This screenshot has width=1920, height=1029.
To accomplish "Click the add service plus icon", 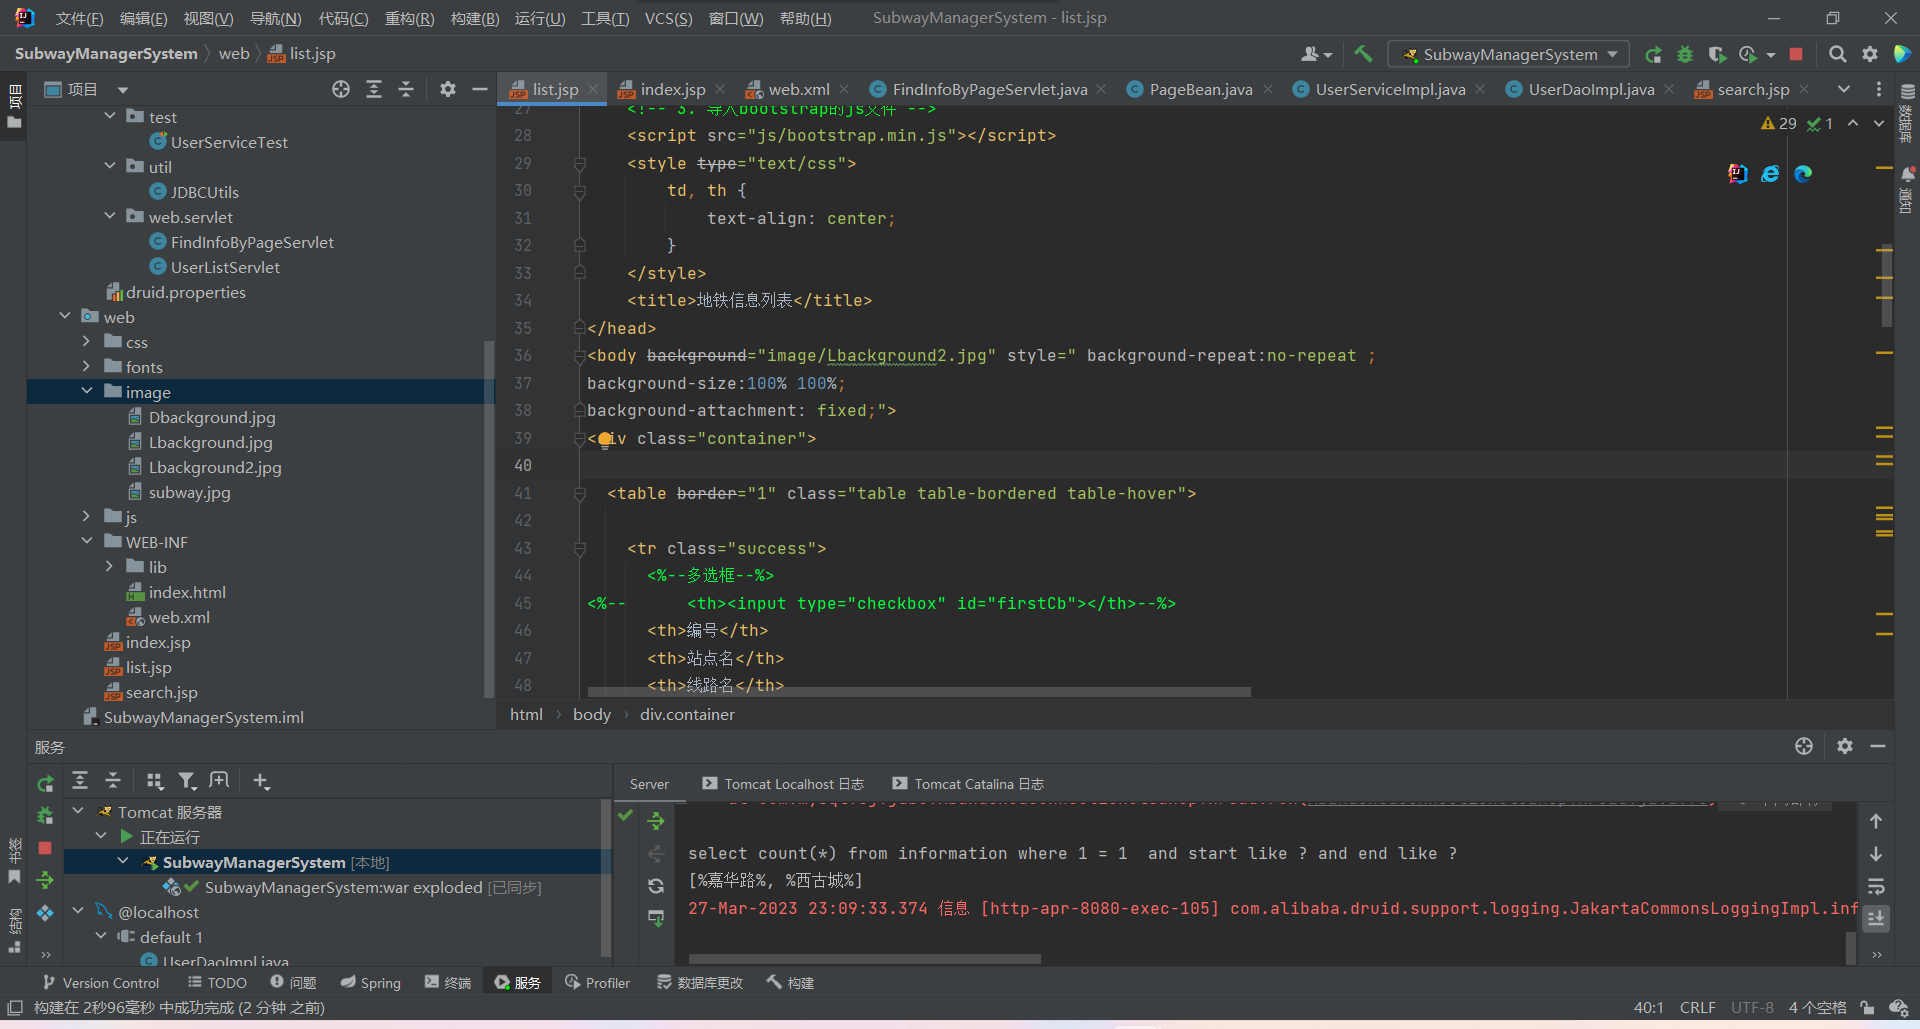I will coord(261,781).
